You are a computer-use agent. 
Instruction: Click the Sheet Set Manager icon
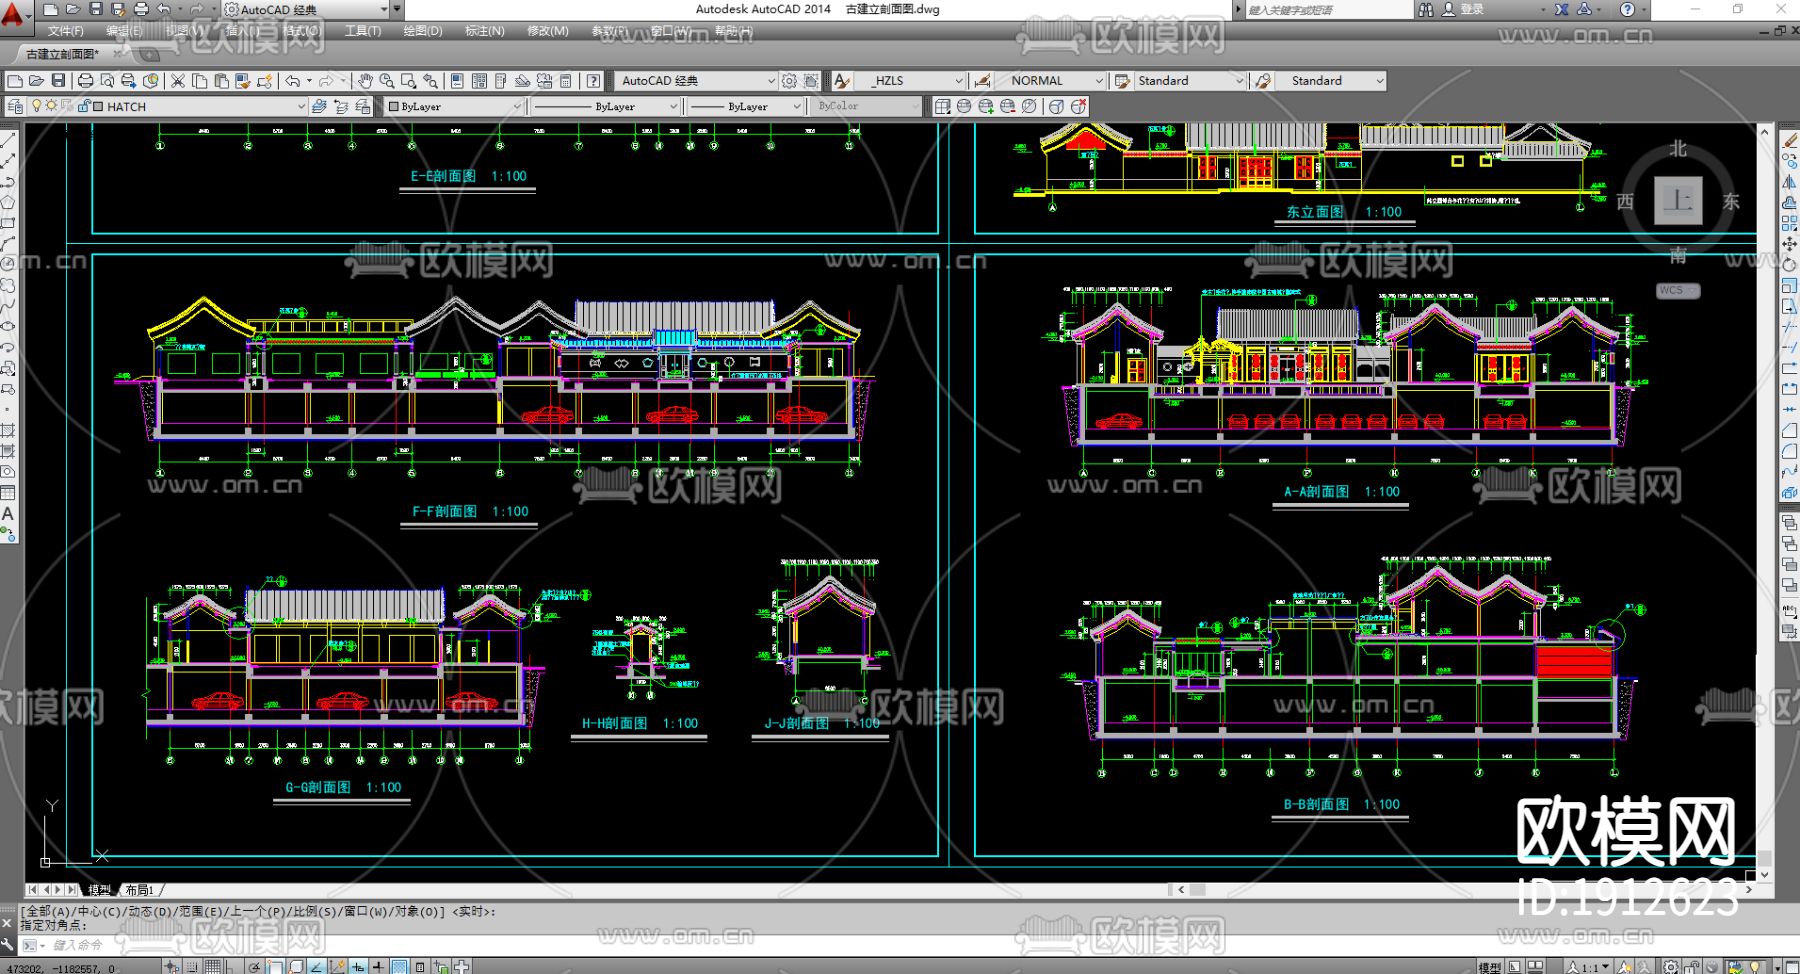point(522,81)
